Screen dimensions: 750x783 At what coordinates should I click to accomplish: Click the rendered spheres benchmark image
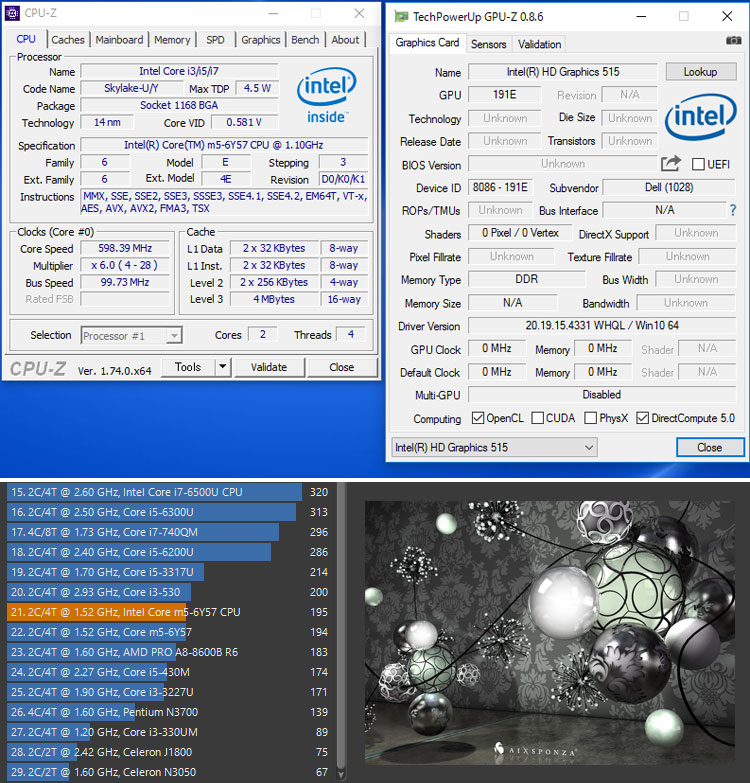pos(550,632)
